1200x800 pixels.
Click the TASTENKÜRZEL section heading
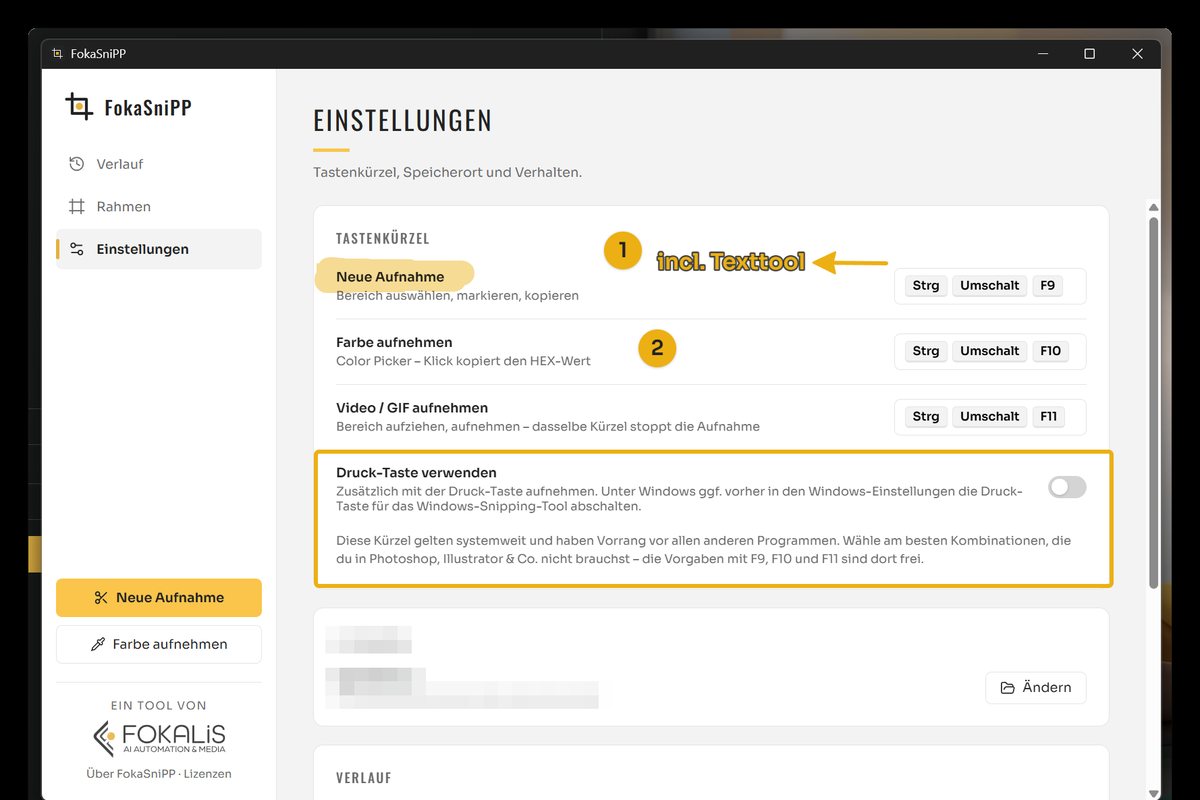pos(383,239)
